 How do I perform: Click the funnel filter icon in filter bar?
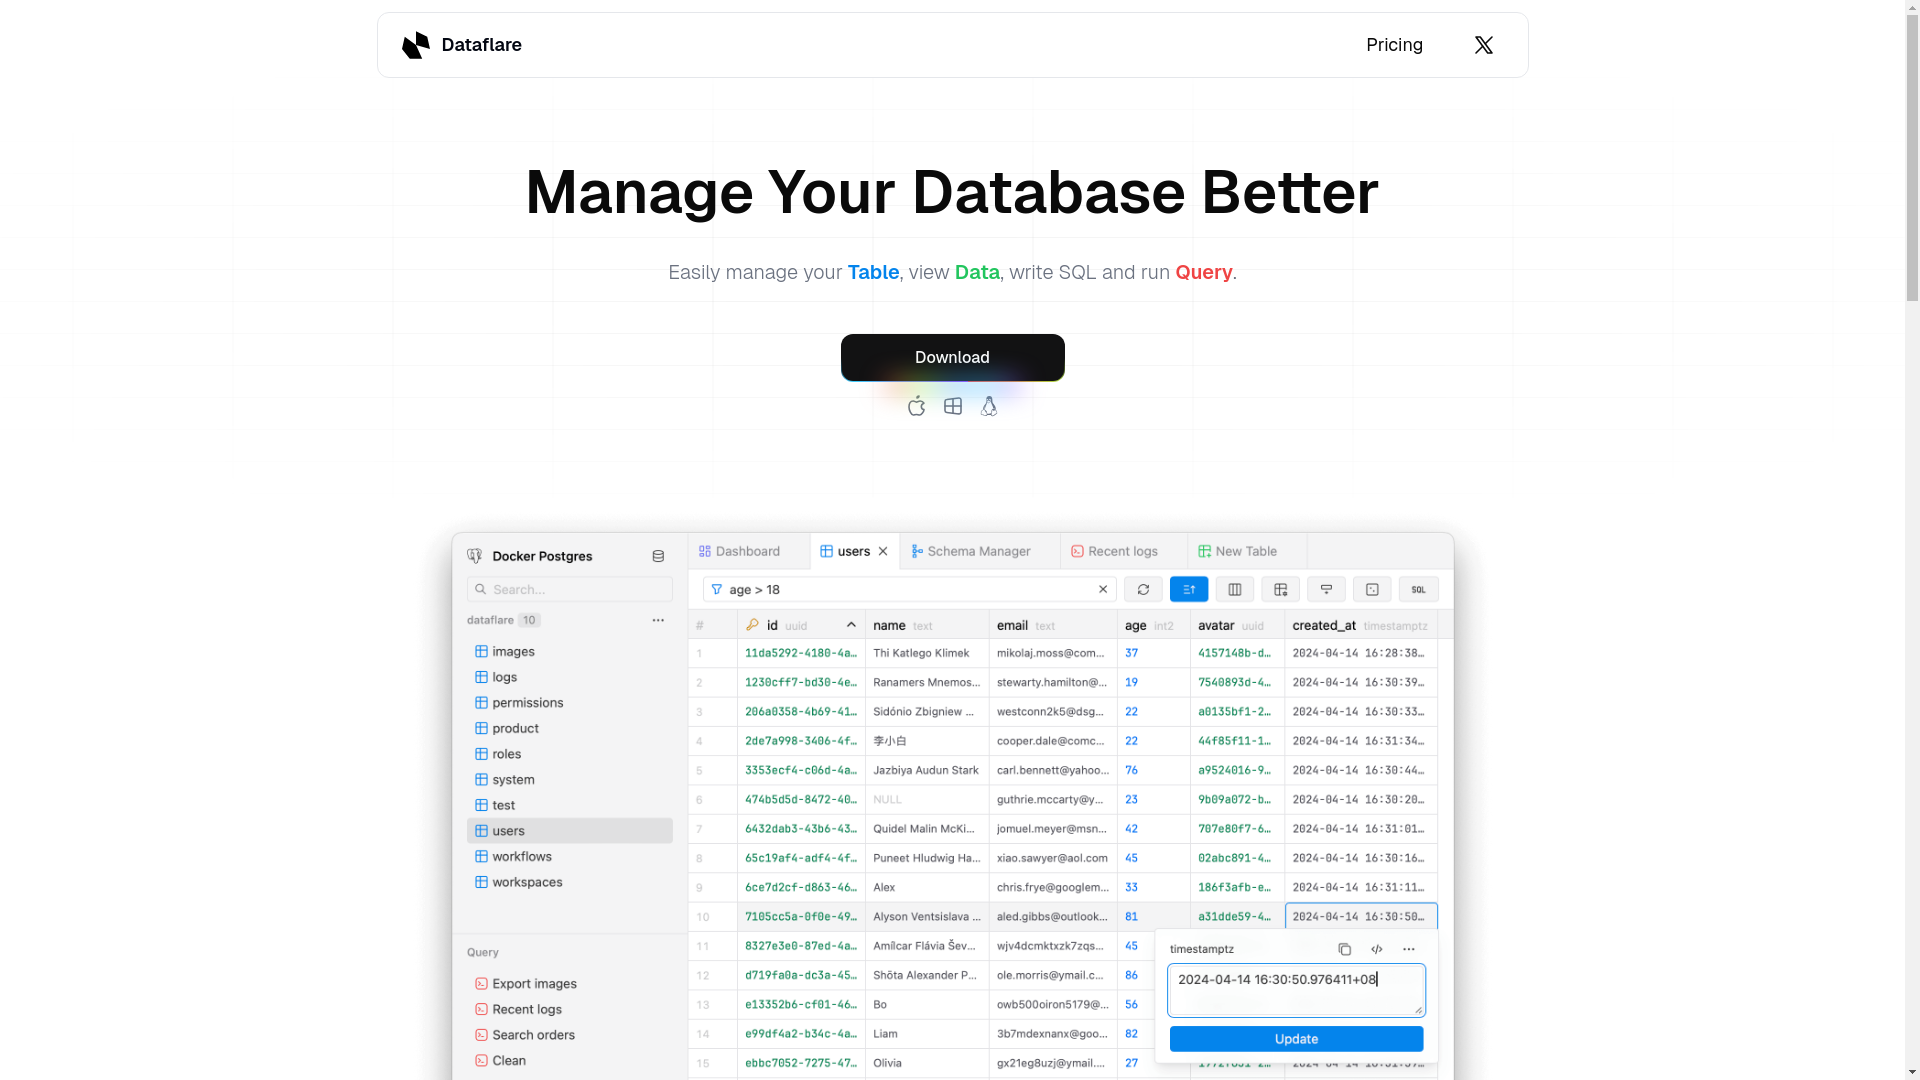click(717, 590)
